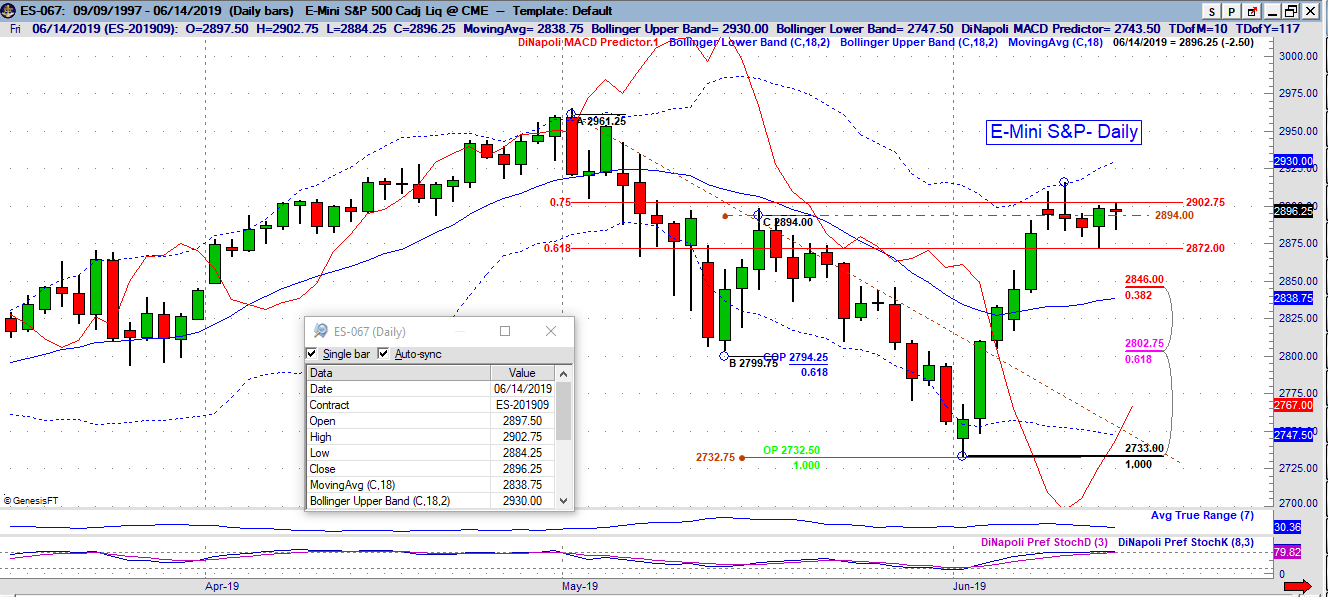Click the blue 2747.50 price axis tag
The width and height of the screenshot is (1328, 597).
(1293, 435)
